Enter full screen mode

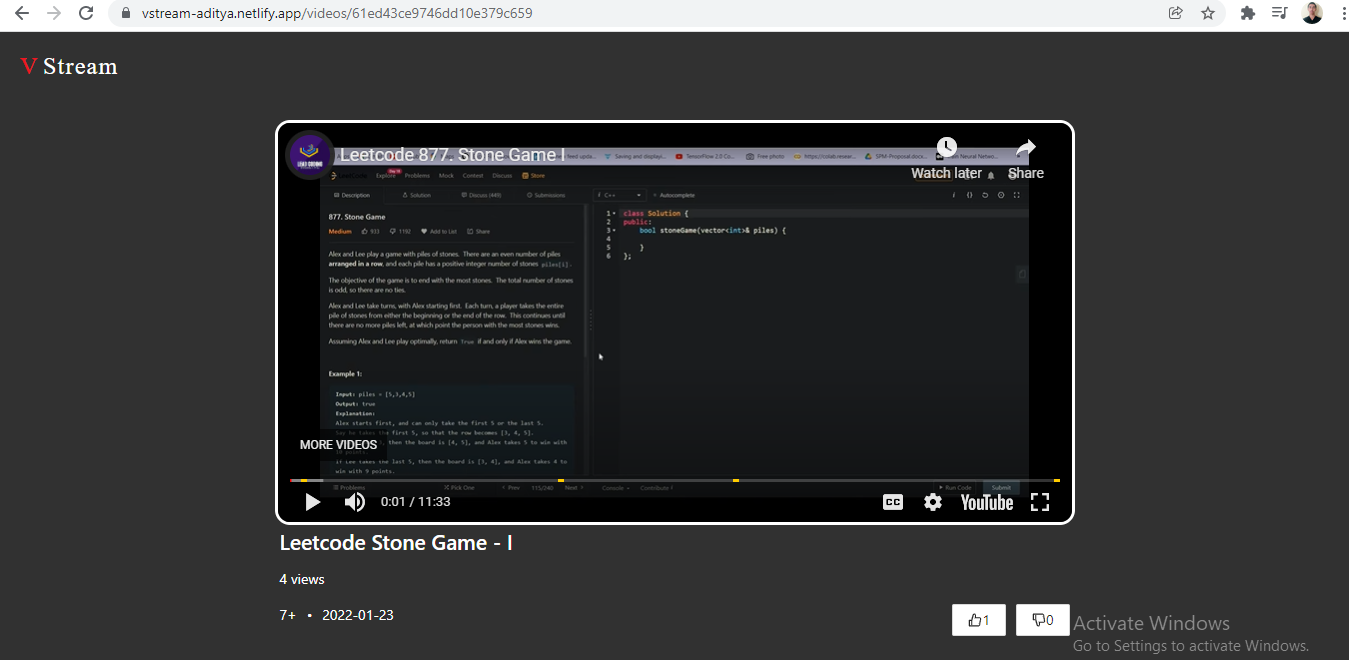point(1040,502)
